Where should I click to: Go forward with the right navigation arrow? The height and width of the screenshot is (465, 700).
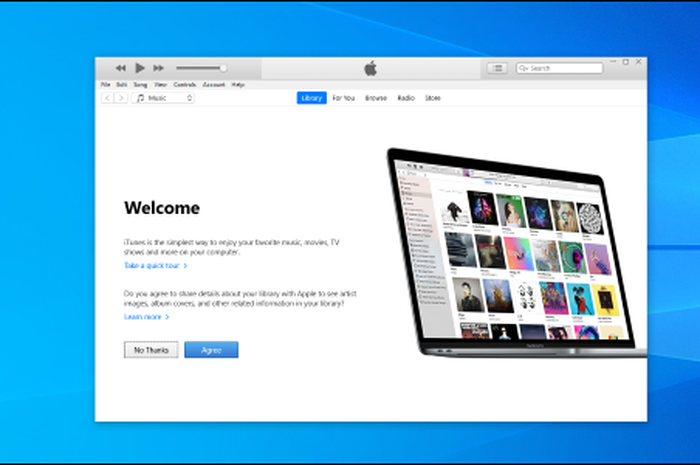[121, 98]
